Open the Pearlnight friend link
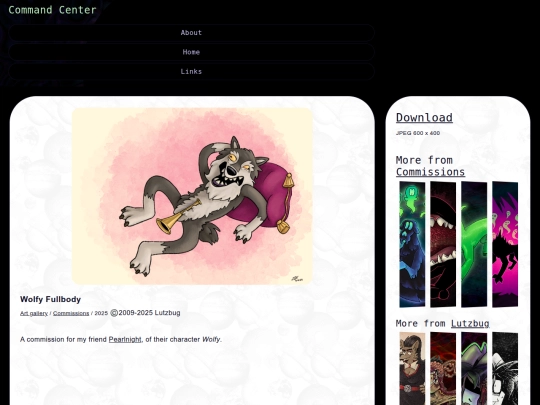The height and width of the screenshot is (405, 540). pyautogui.click(x=125, y=340)
